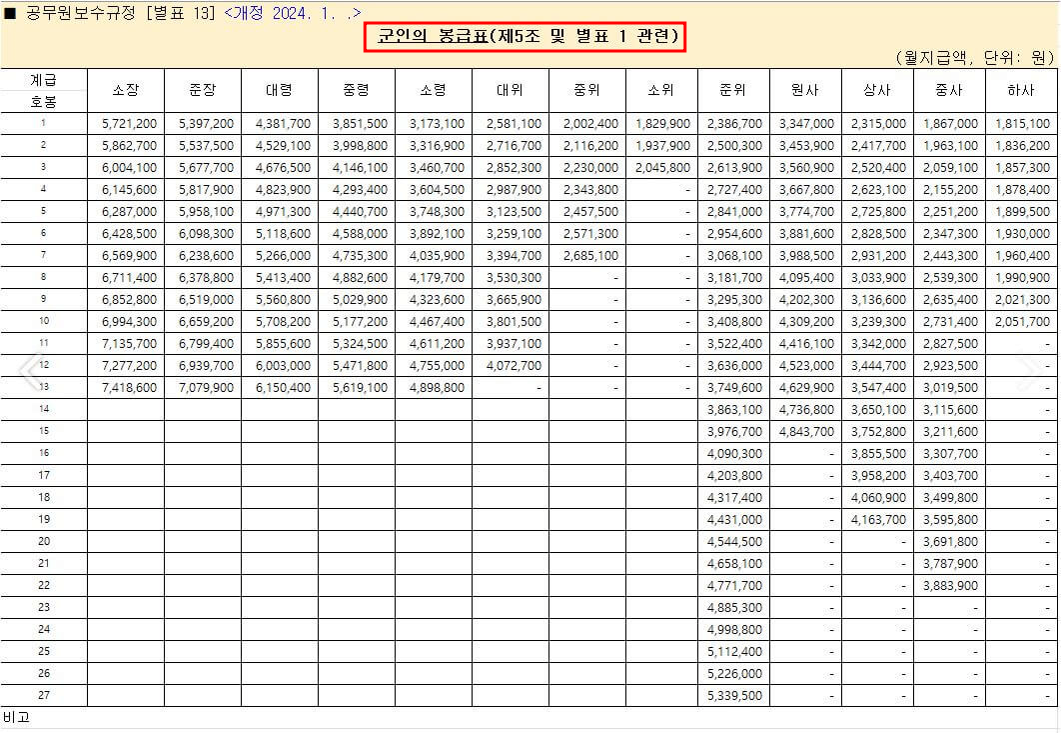Click the (월지급액, 단위: 원) unit note

click(975, 58)
